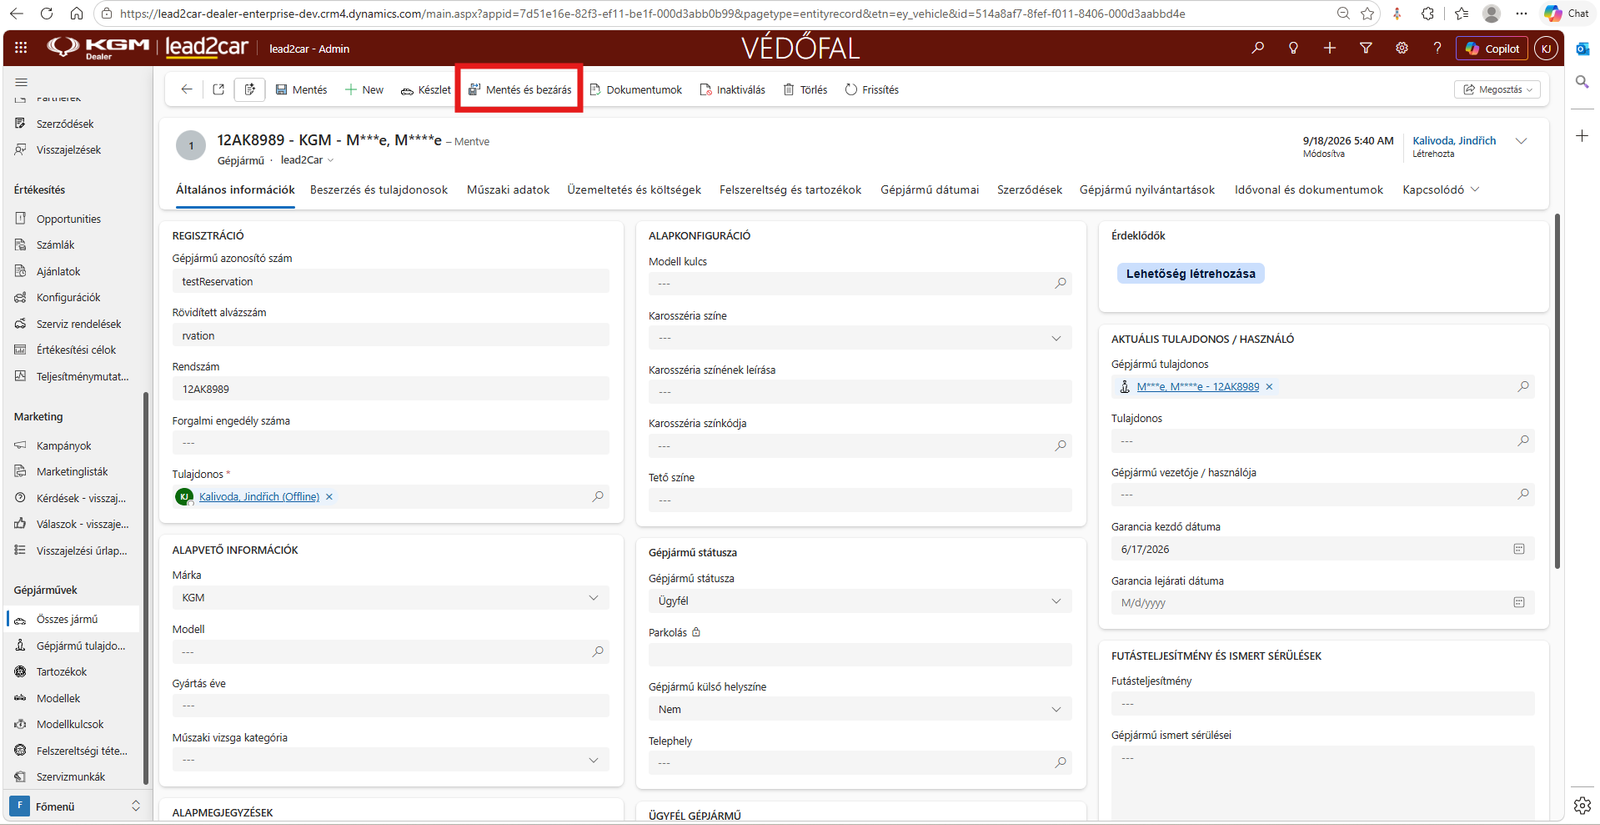Click the help question mark icon
The image size is (1600, 825).
(x=1437, y=48)
